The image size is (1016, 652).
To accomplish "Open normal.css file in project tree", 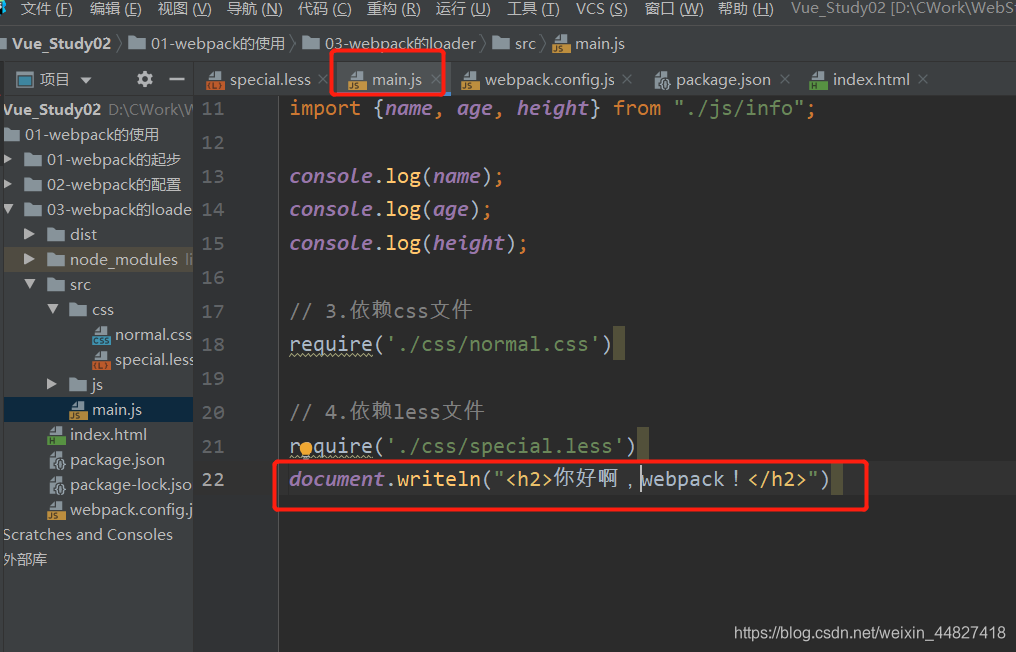I will tap(143, 334).
